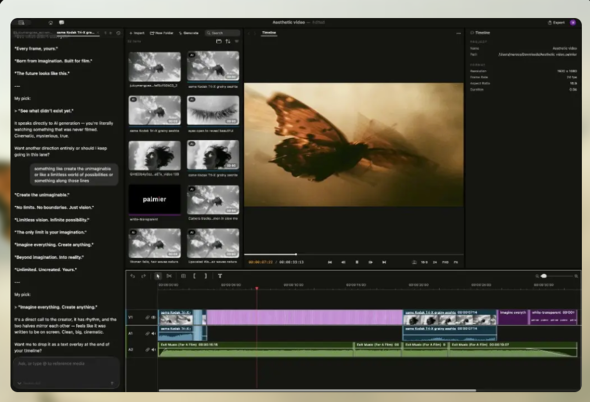This screenshot has width=590, height=402.
Task: Open the 16:9 aspect ratio selector
Action: pyautogui.click(x=424, y=262)
